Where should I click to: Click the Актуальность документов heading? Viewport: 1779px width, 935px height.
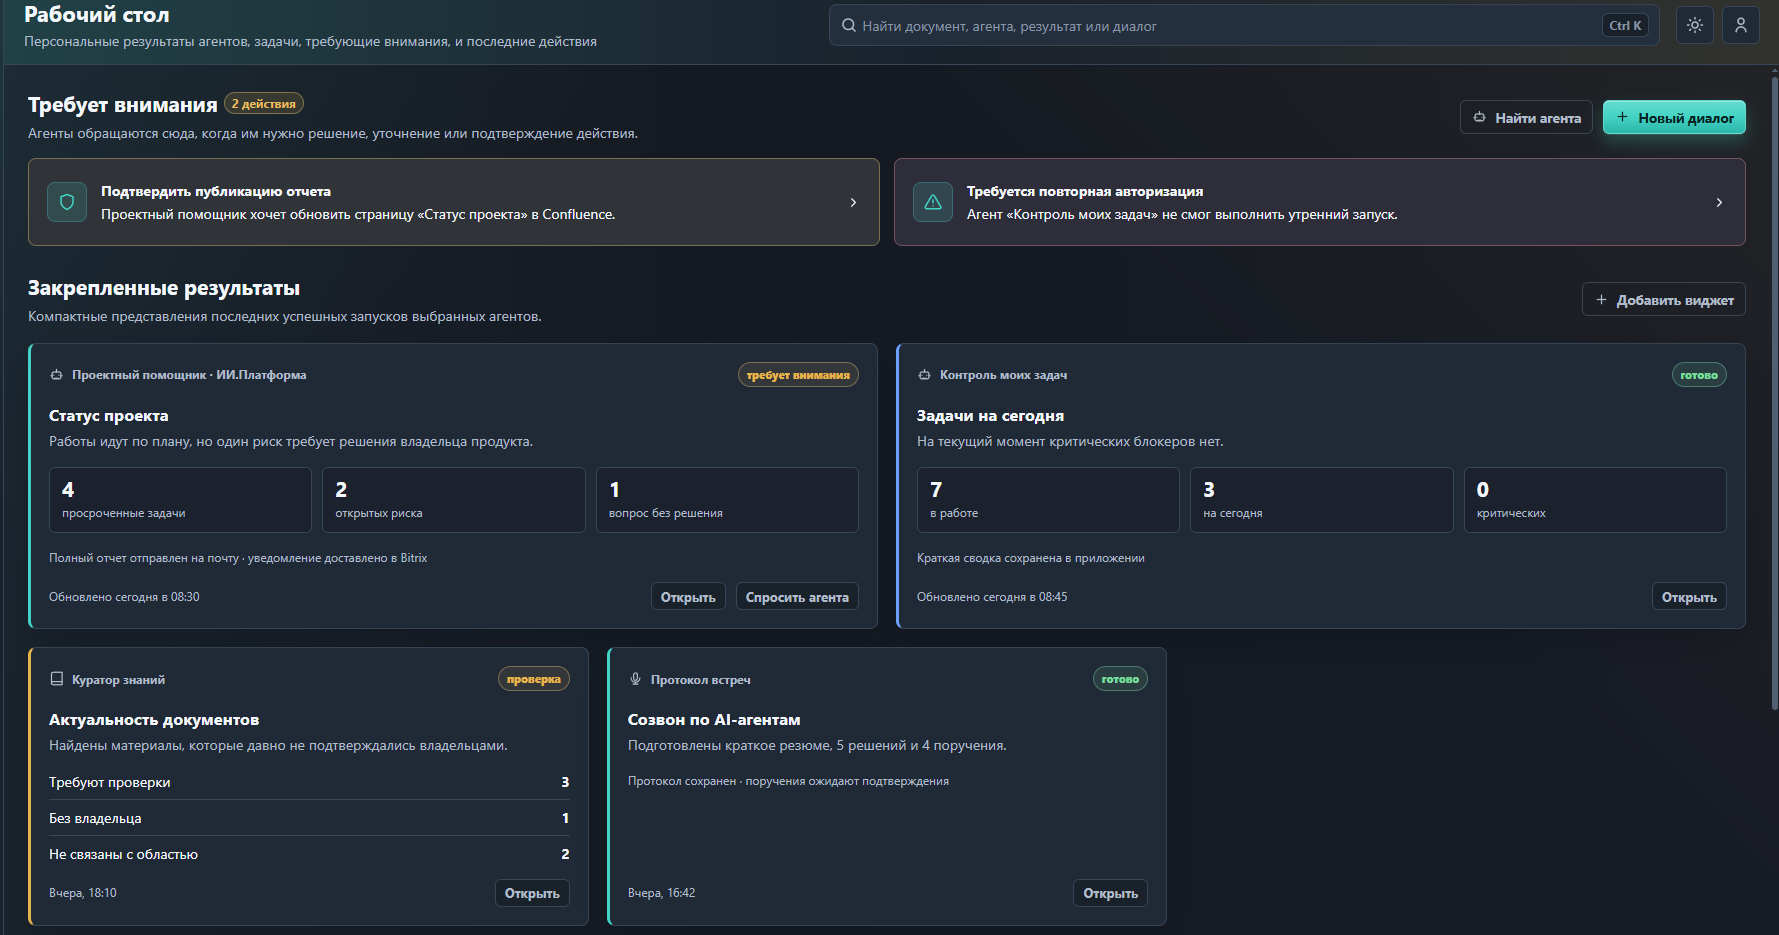[x=154, y=720]
